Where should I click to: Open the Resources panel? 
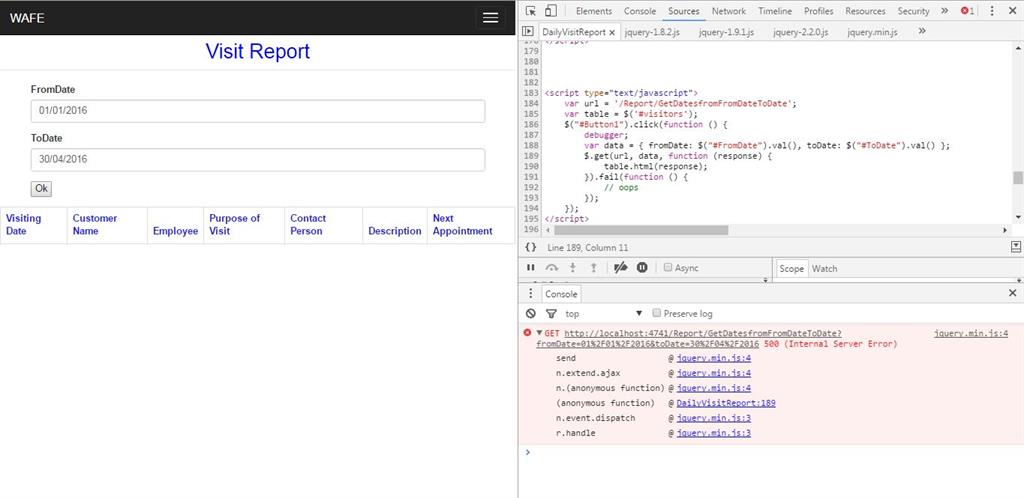tap(865, 11)
